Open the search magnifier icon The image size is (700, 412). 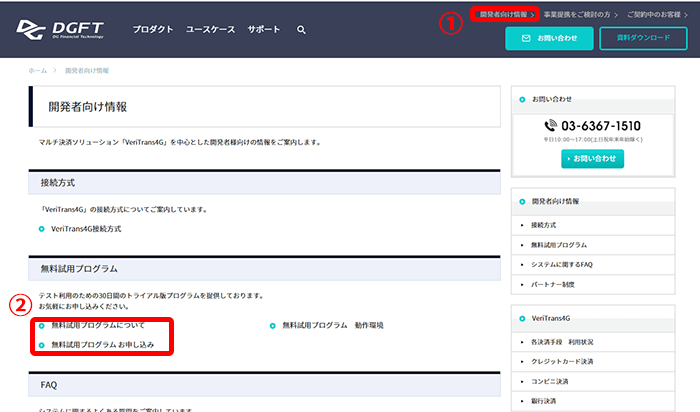[x=301, y=30]
